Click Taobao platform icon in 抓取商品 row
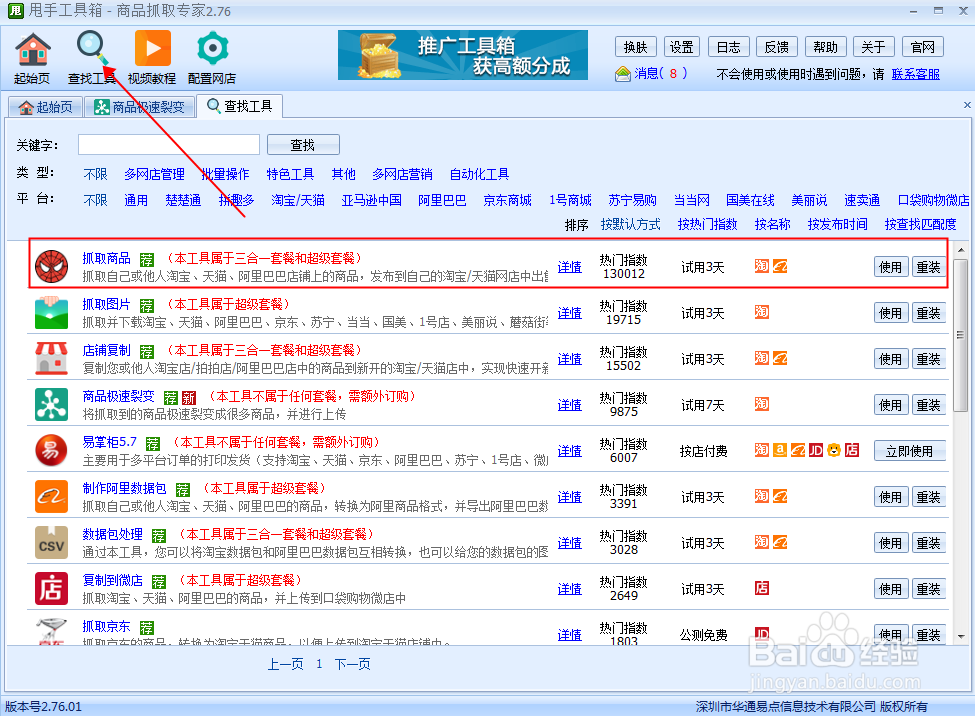 [x=762, y=266]
